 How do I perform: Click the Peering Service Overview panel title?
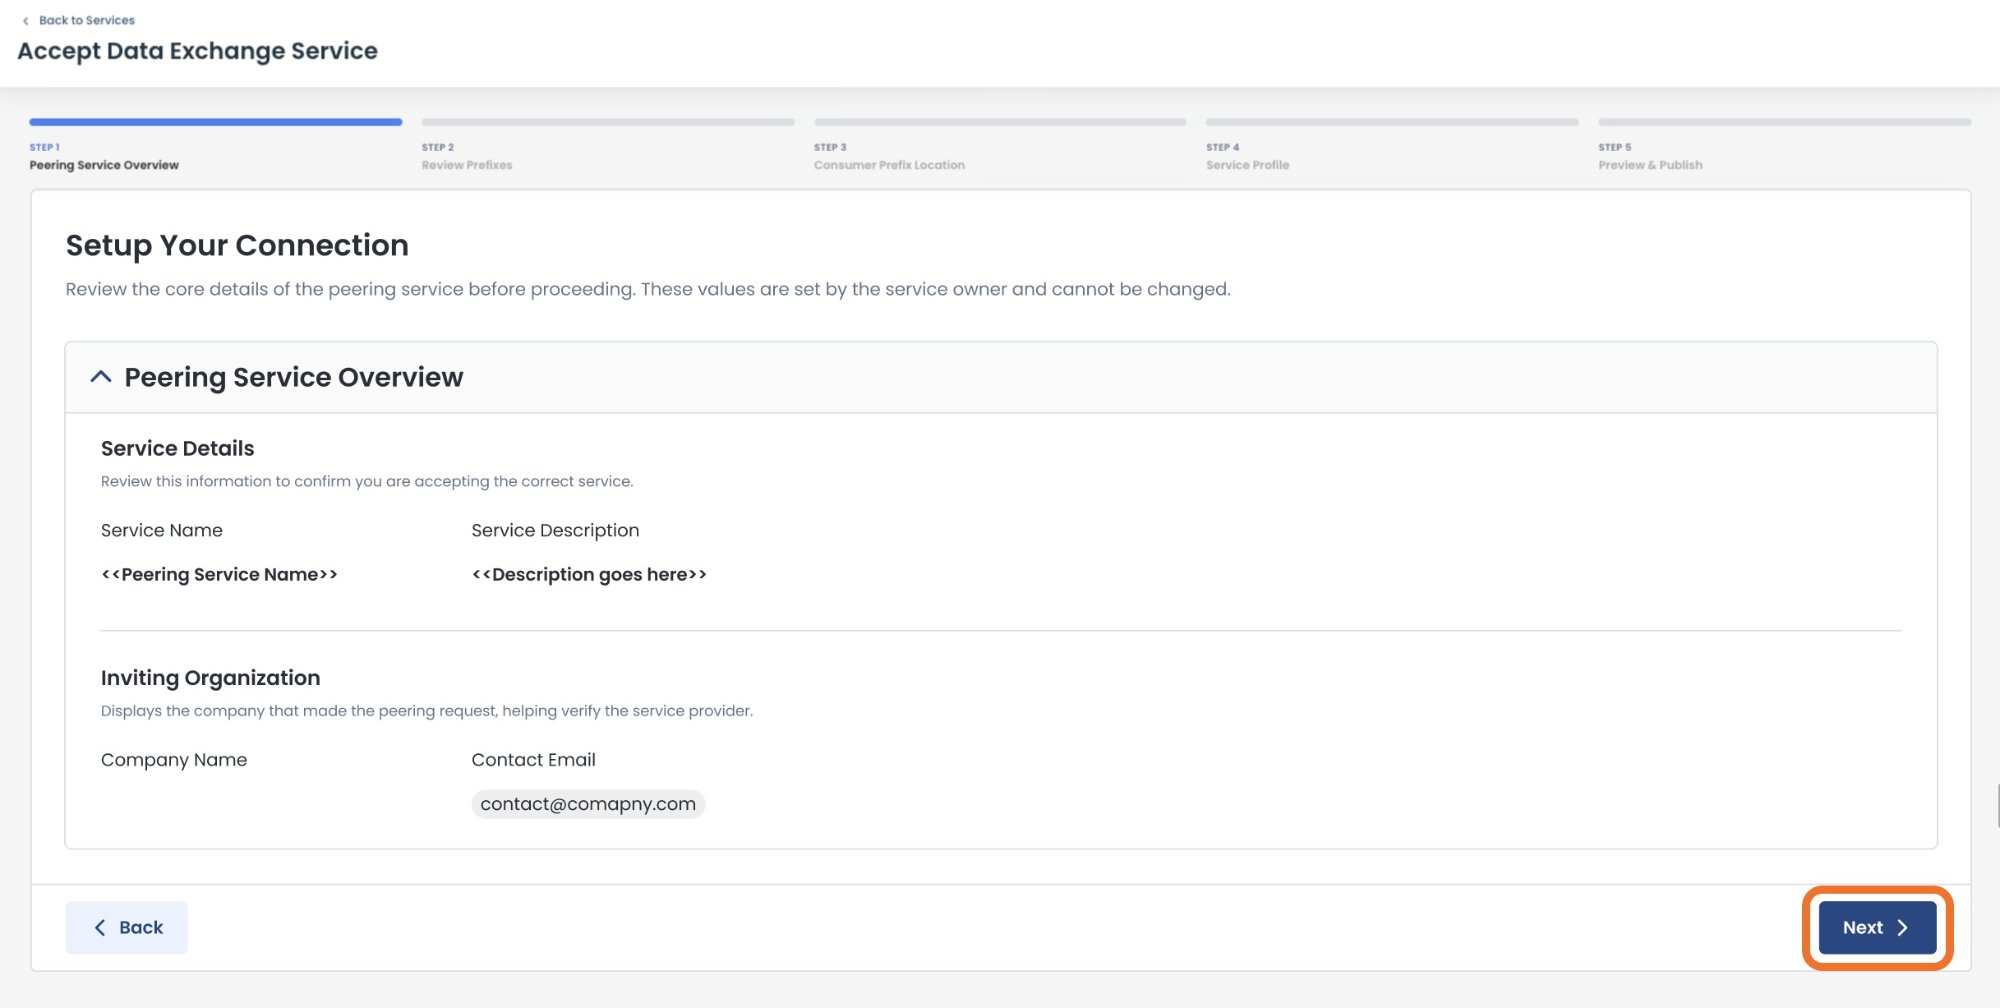tap(294, 377)
